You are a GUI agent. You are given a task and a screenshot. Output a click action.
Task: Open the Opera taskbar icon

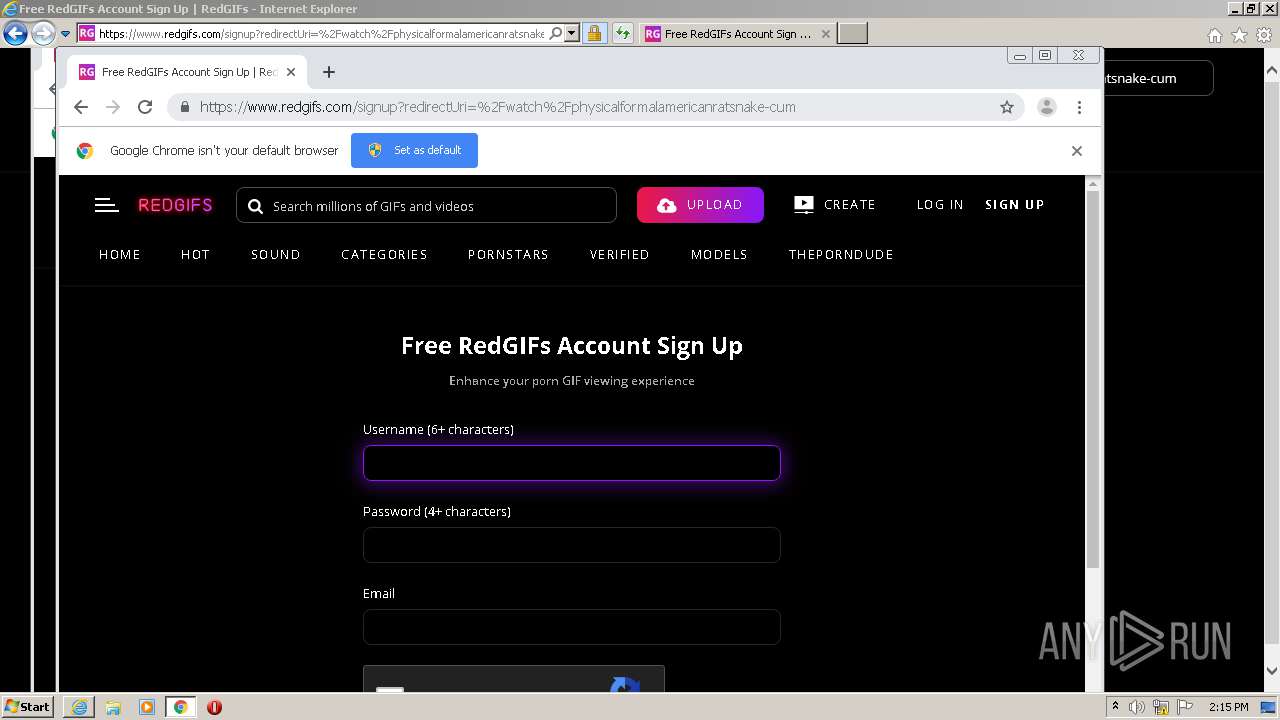tap(214, 707)
